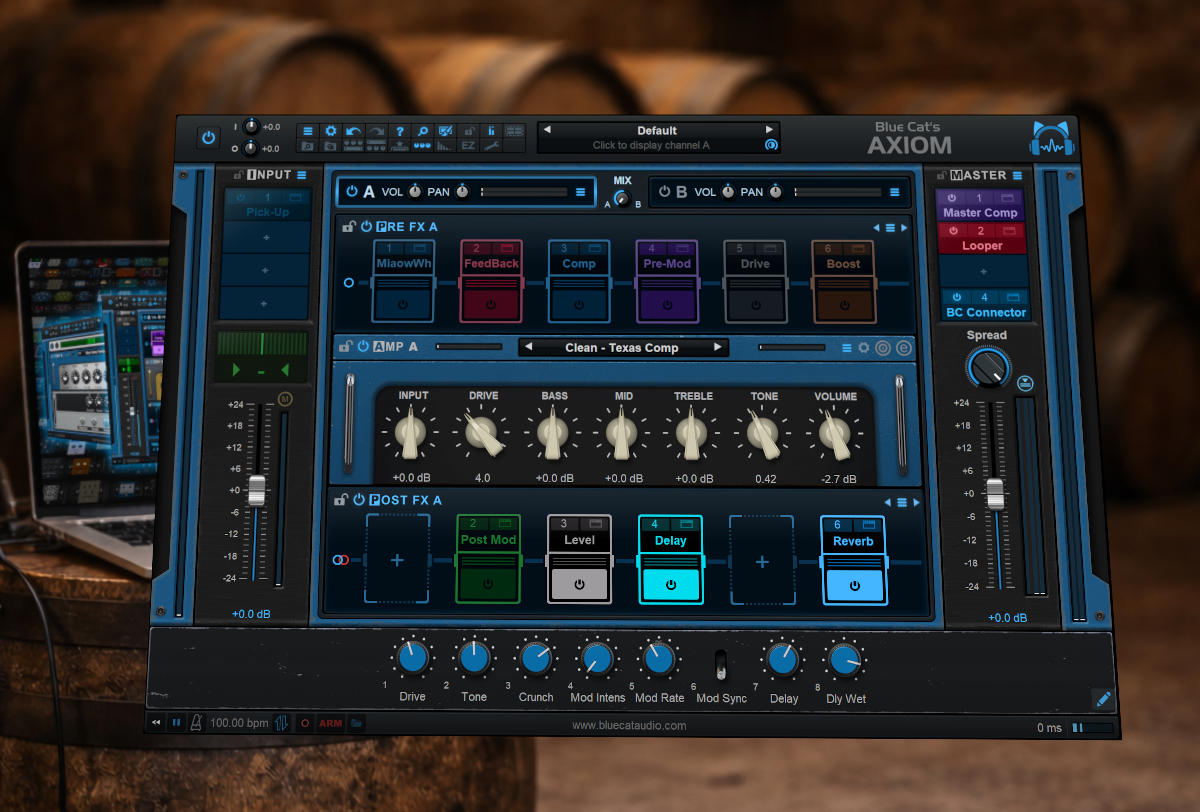The width and height of the screenshot is (1200, 812).
Task: Open the Master section menu
Action: pyautogui.click(x=1017, y=175)
